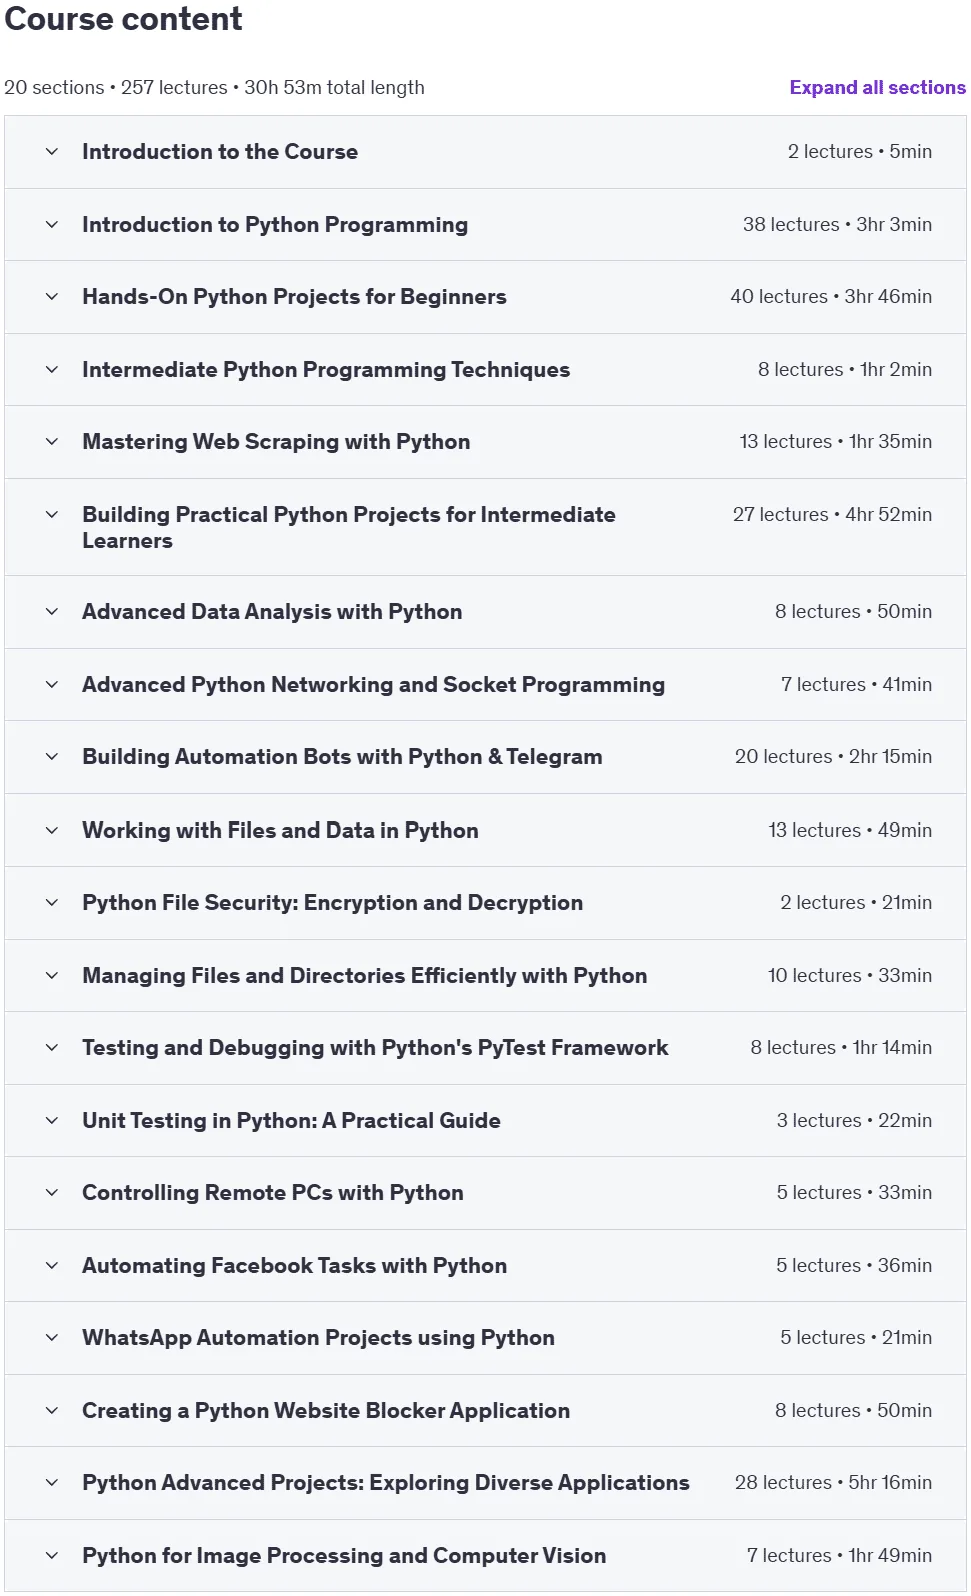This screenshot has height=1596, width=971.
Task: Expand Intermediate Python Programming Techniques chevron
Action: click(x=52, y=370)
